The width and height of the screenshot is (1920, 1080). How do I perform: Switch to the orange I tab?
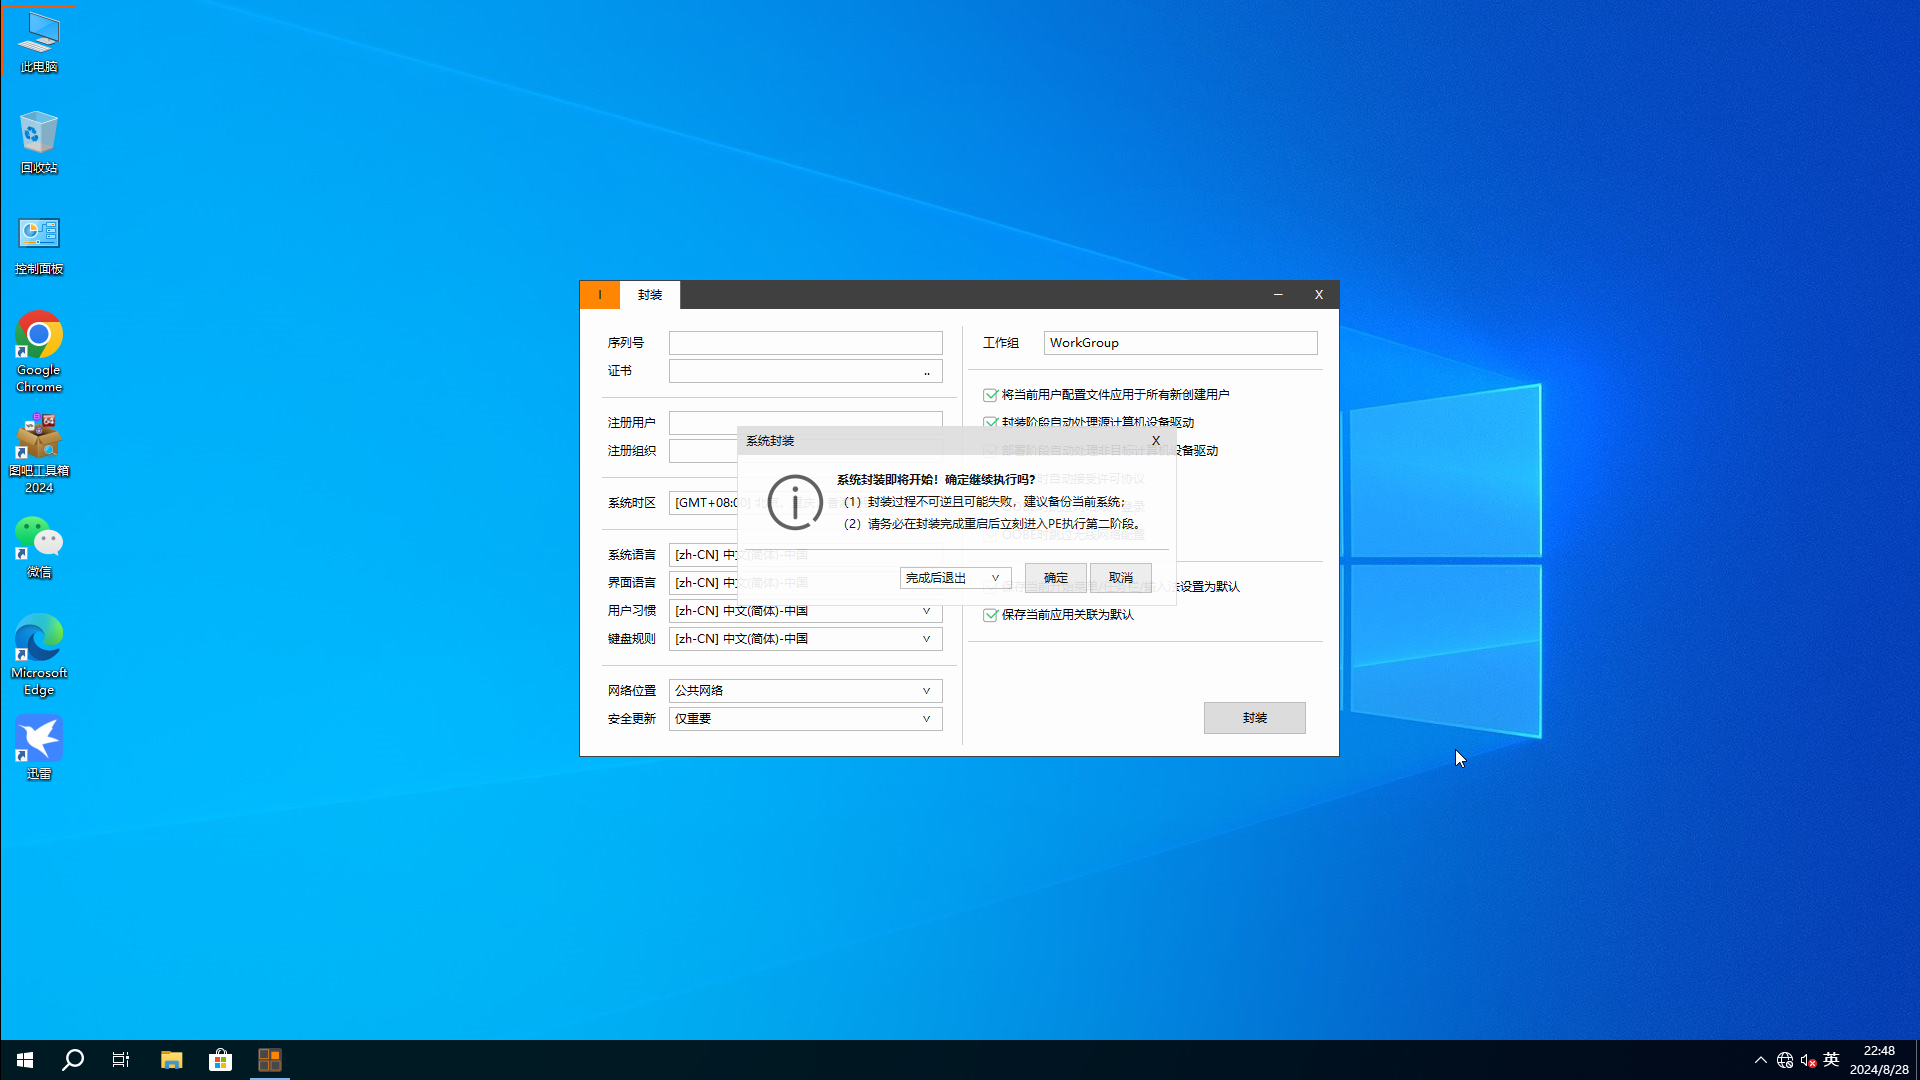600,295
